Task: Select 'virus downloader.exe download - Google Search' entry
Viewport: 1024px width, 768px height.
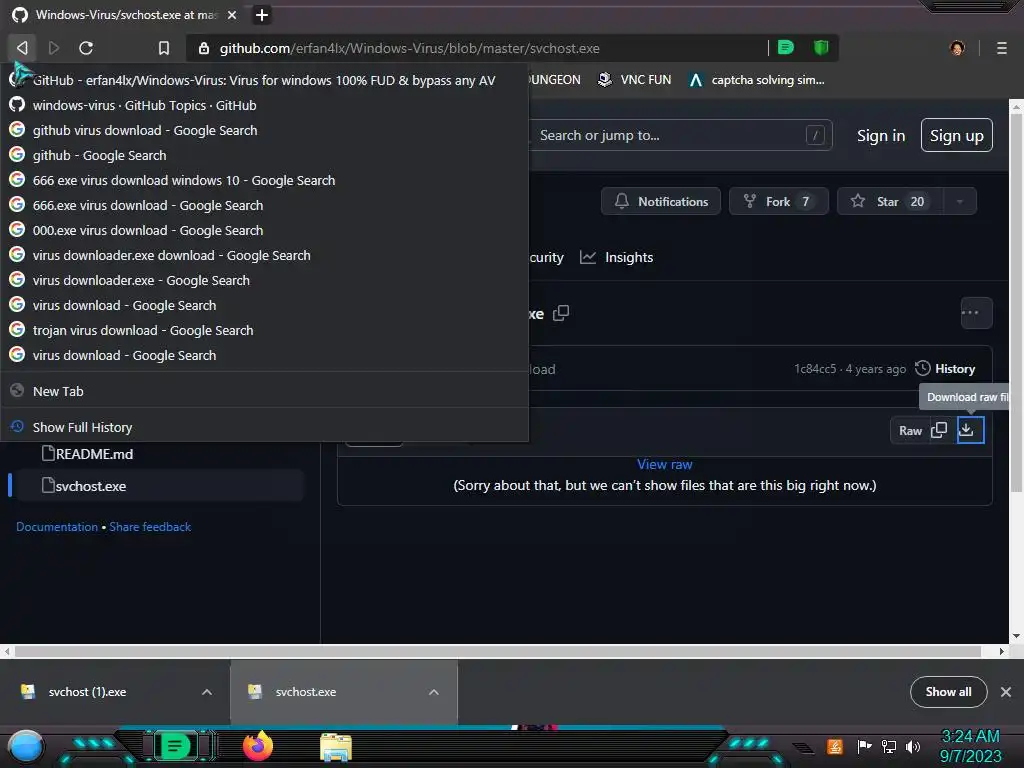Action: pos(264,255)
